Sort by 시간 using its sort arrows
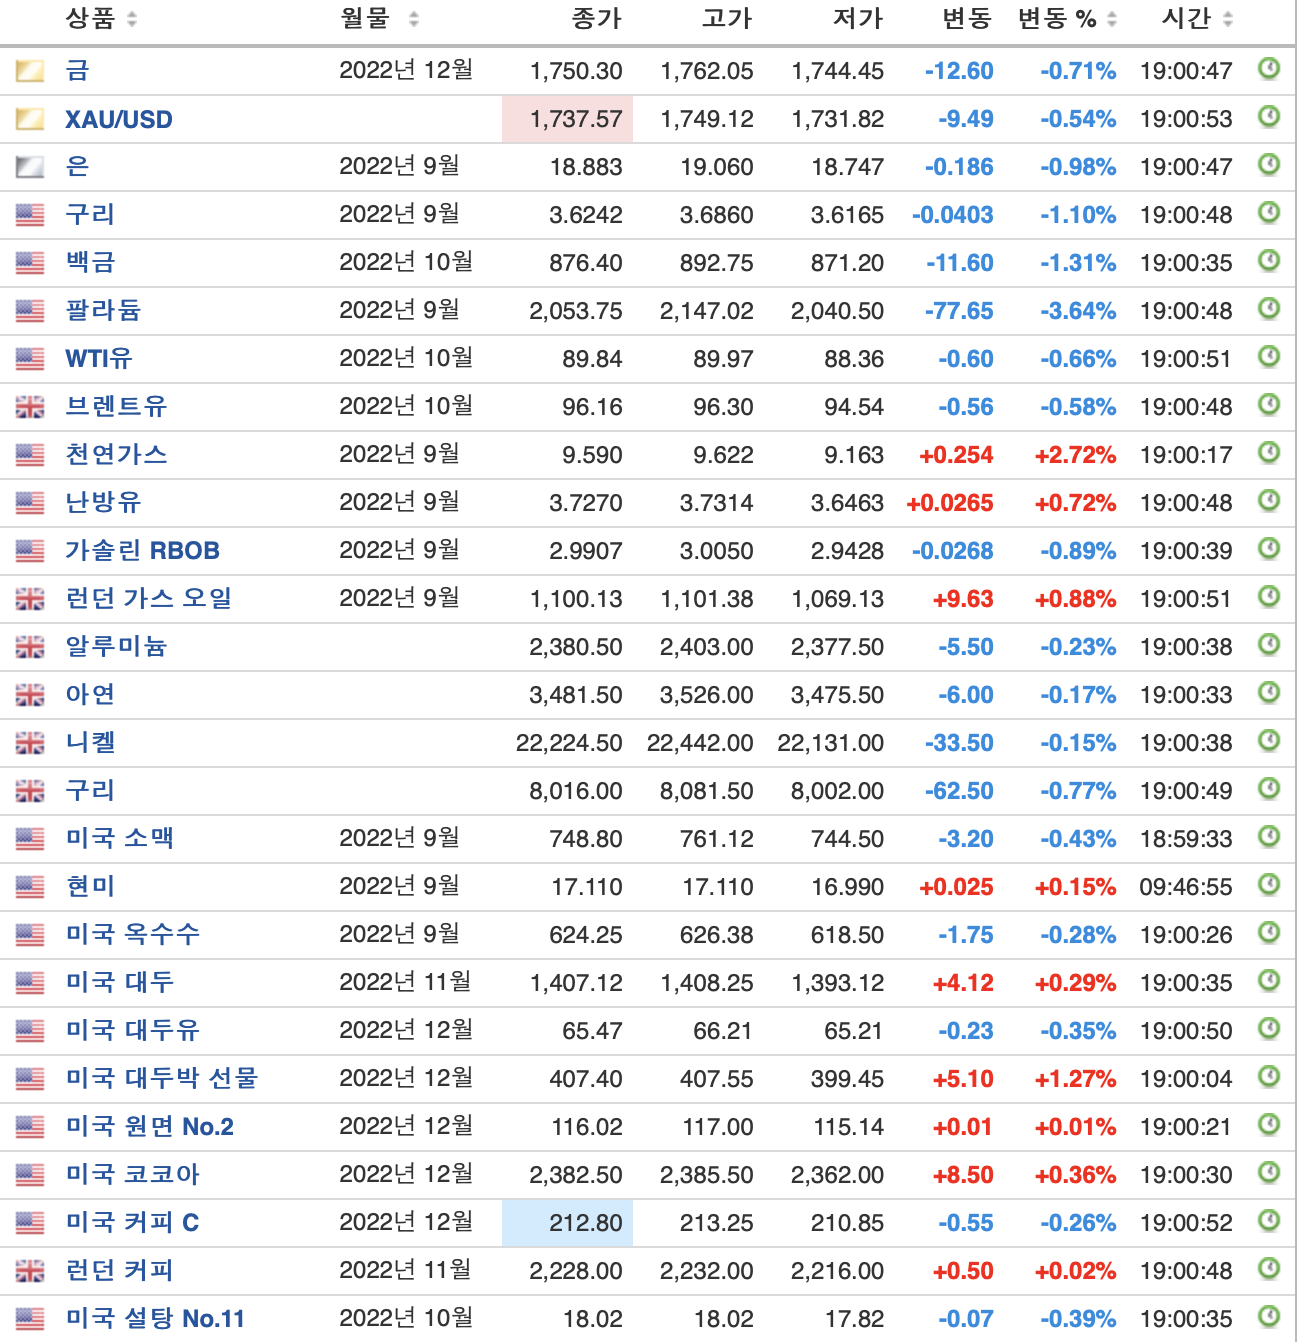 click(1228, 19)
